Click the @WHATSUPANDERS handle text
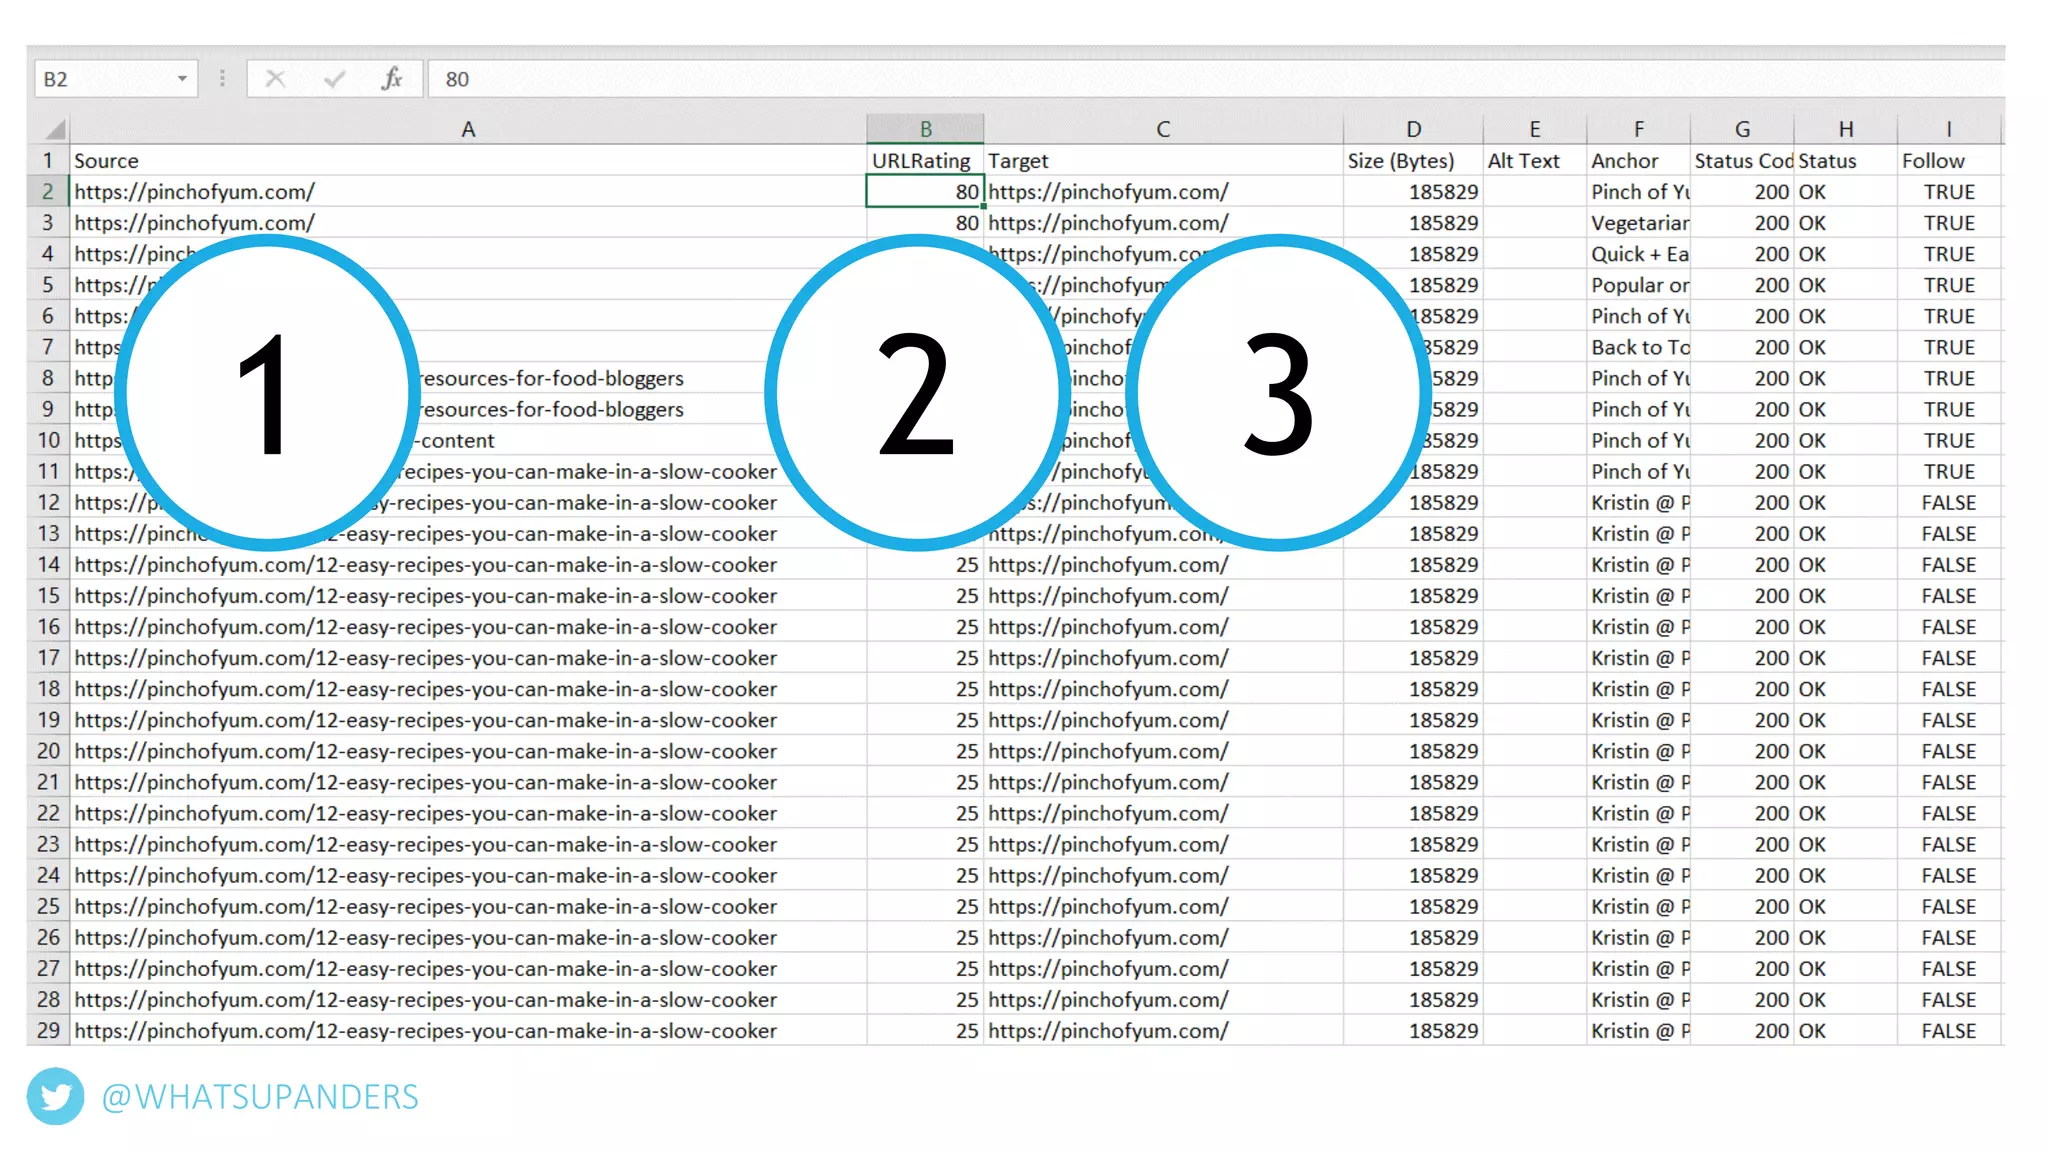The width and height of the screenshot is (2048, 1152). (260, 1097)
